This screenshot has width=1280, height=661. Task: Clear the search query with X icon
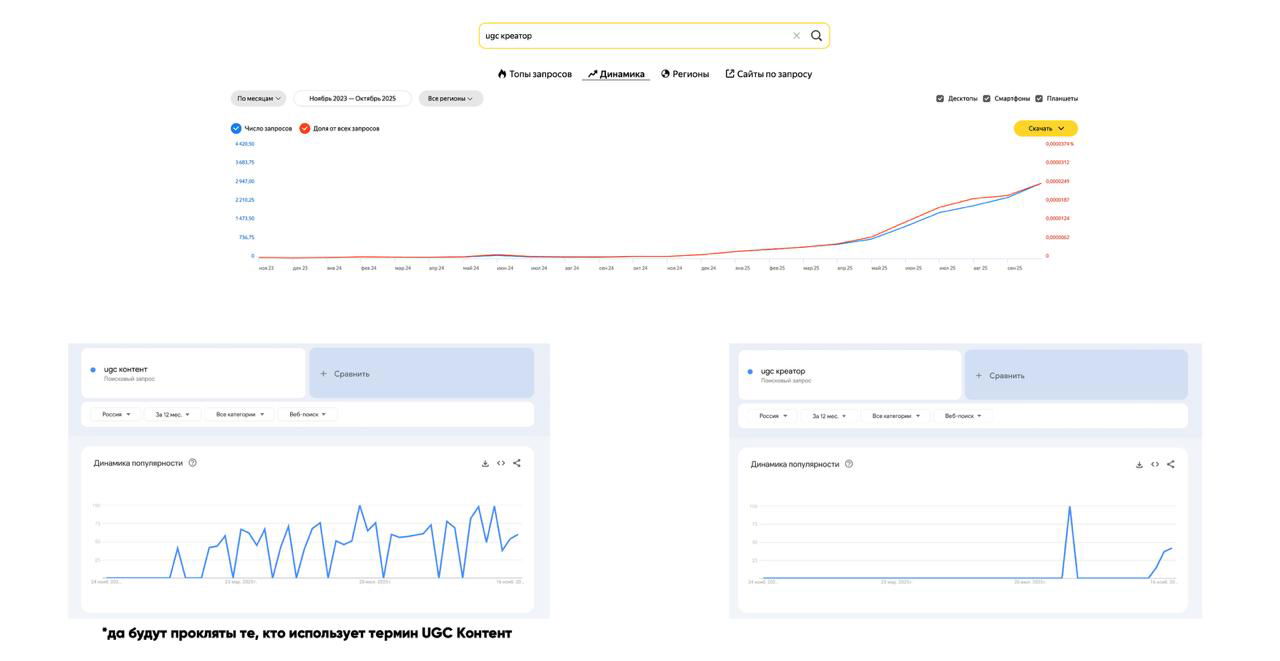796,36
